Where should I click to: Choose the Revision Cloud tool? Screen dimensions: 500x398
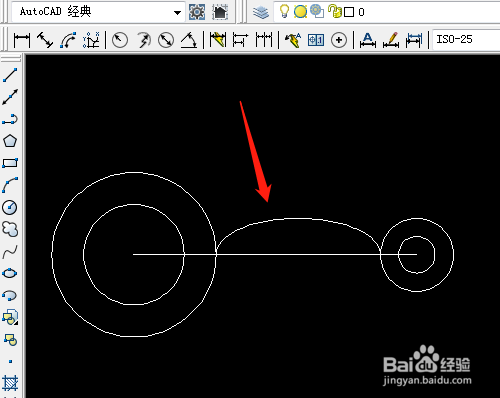point(10,229)
